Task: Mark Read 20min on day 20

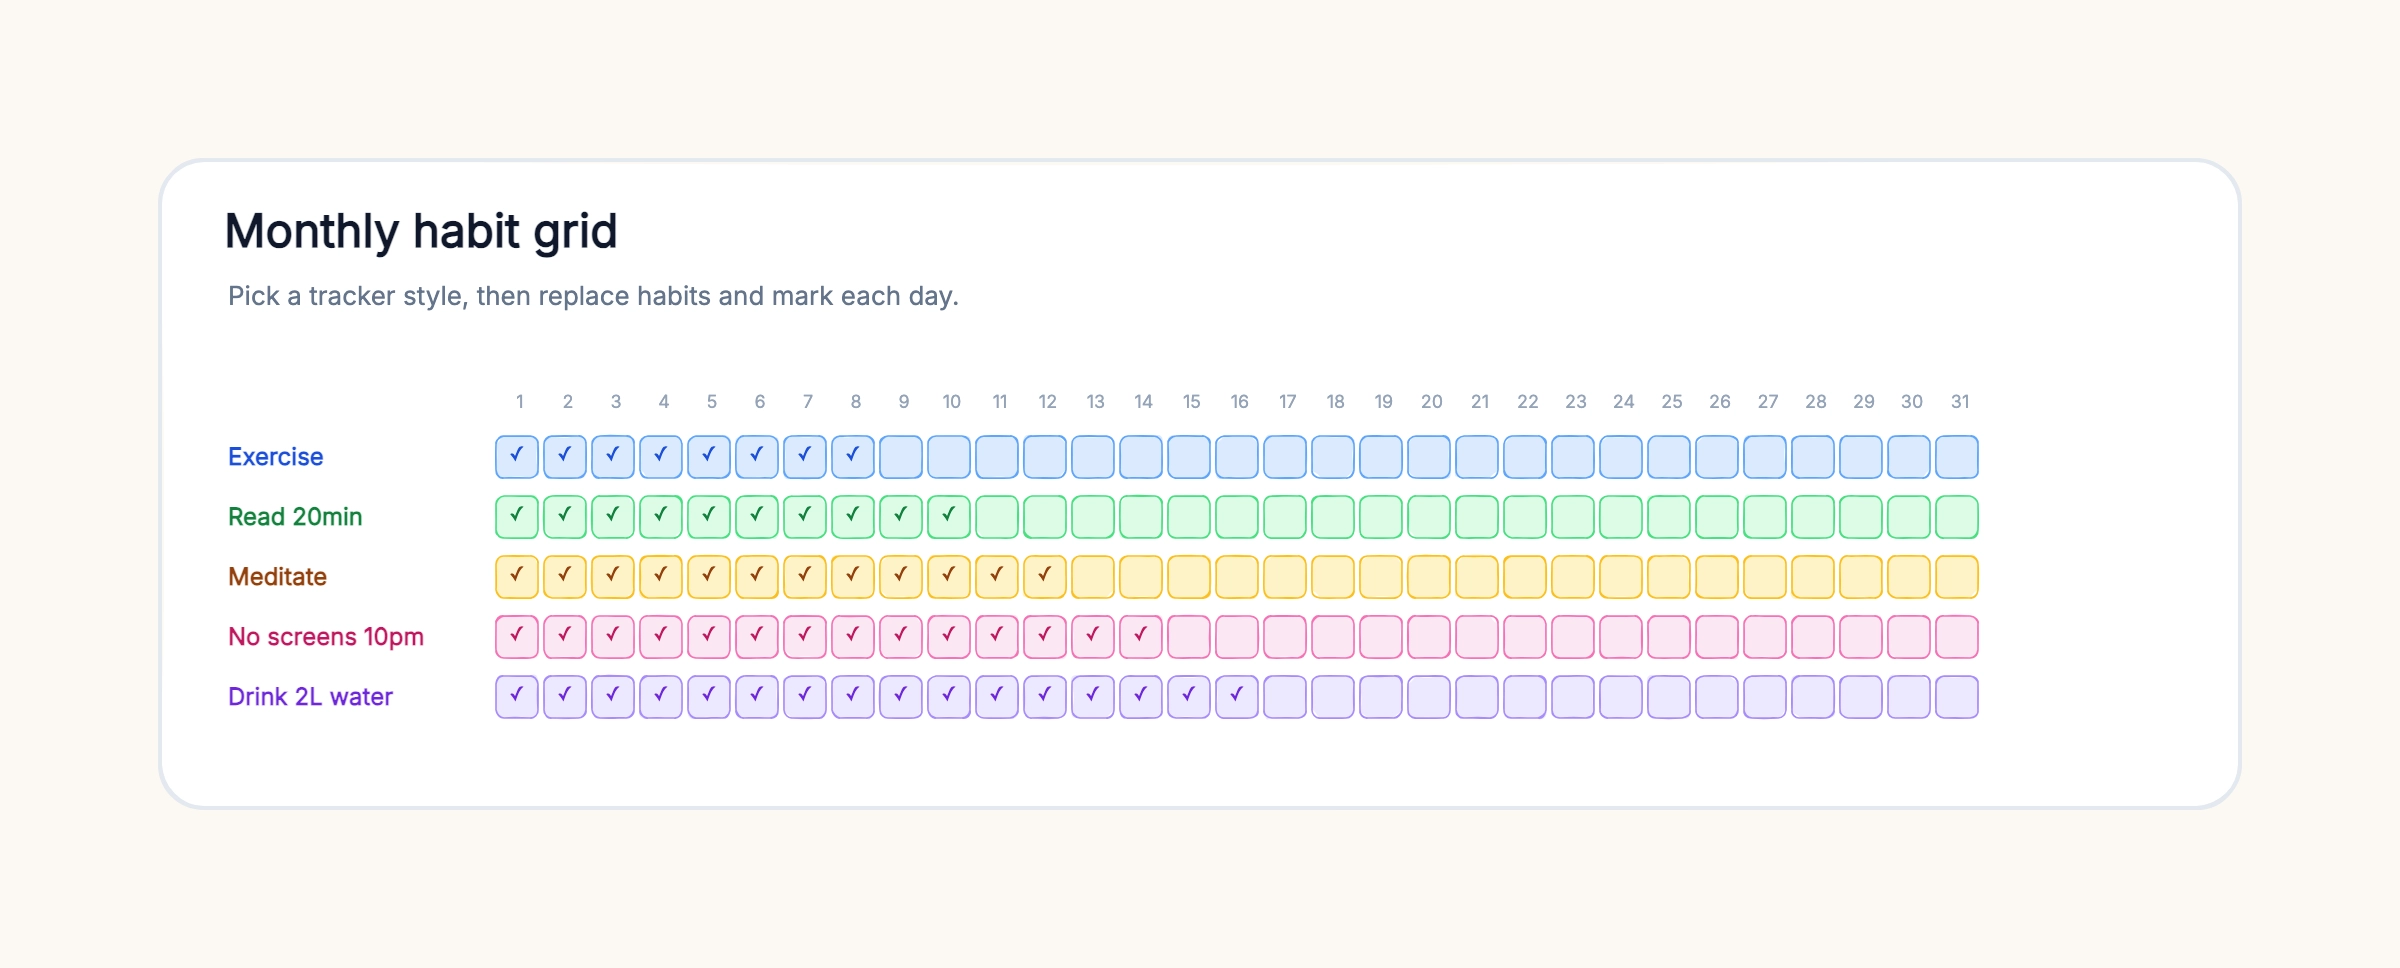Action: 1429,517
